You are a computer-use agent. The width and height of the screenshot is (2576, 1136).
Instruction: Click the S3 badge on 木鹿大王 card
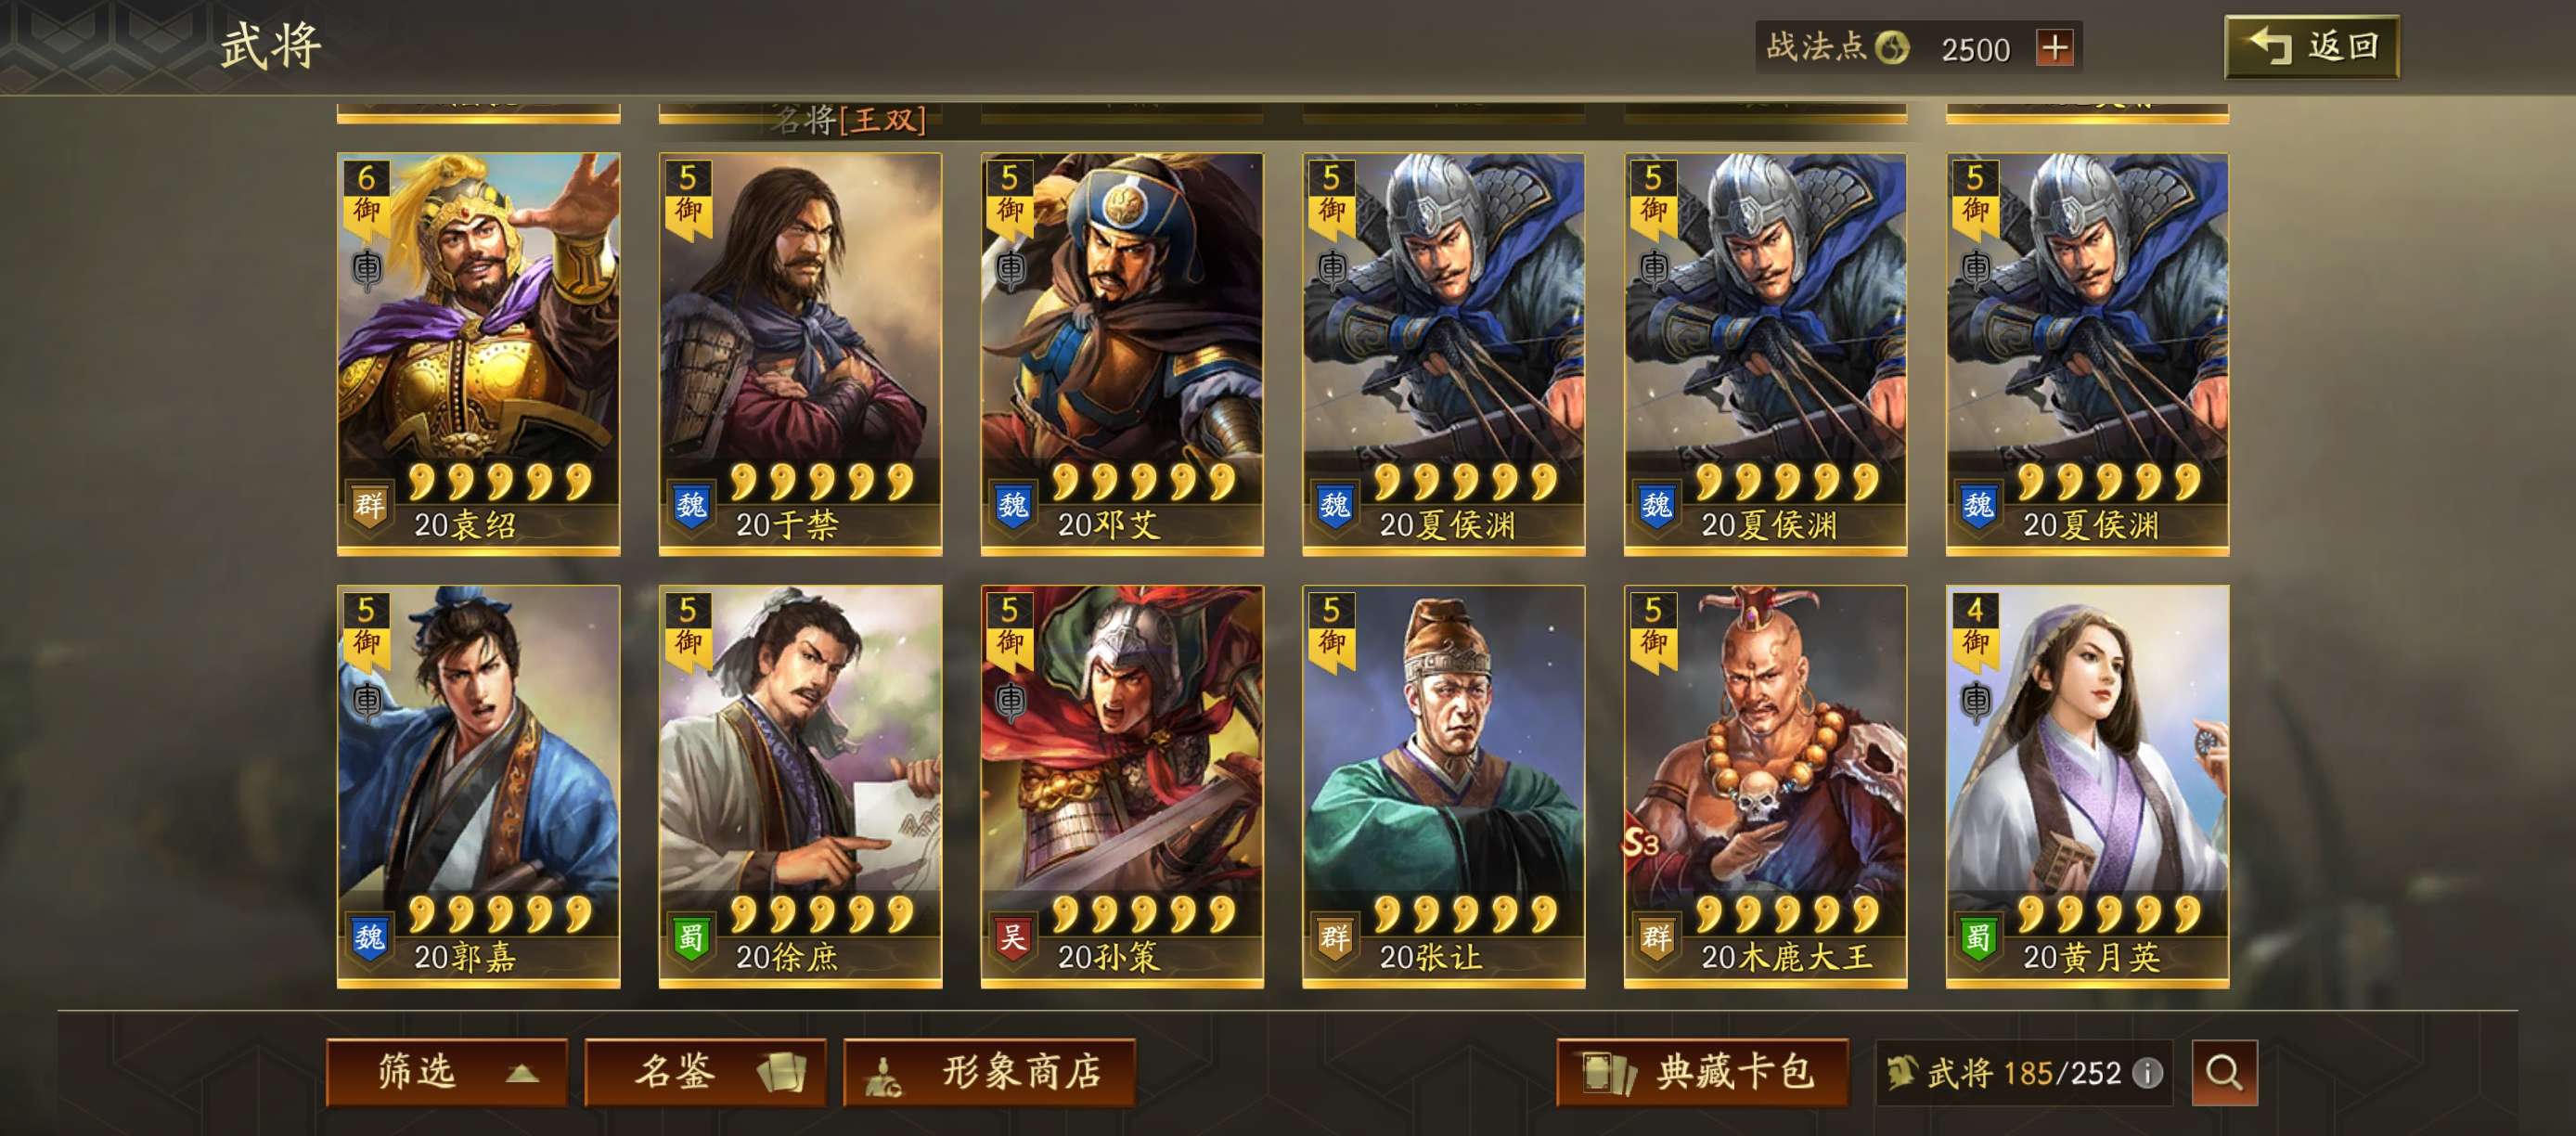[1641, 843]
